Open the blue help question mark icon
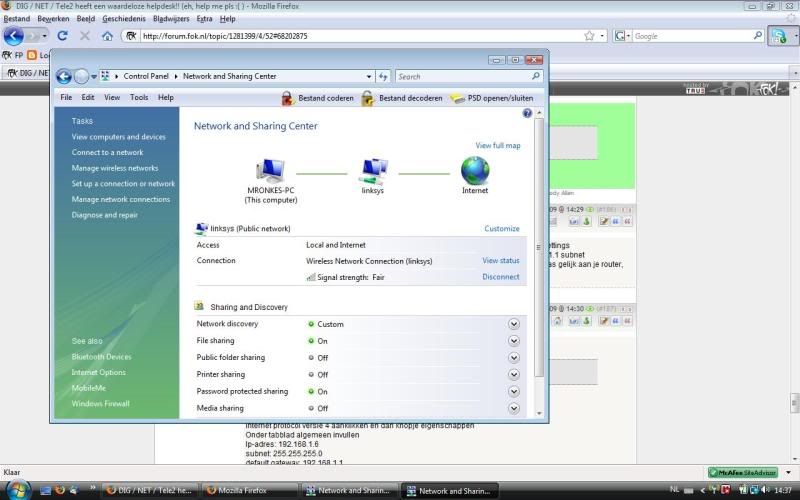The height and width of the screenshot is (500, 800). [527, 113]
